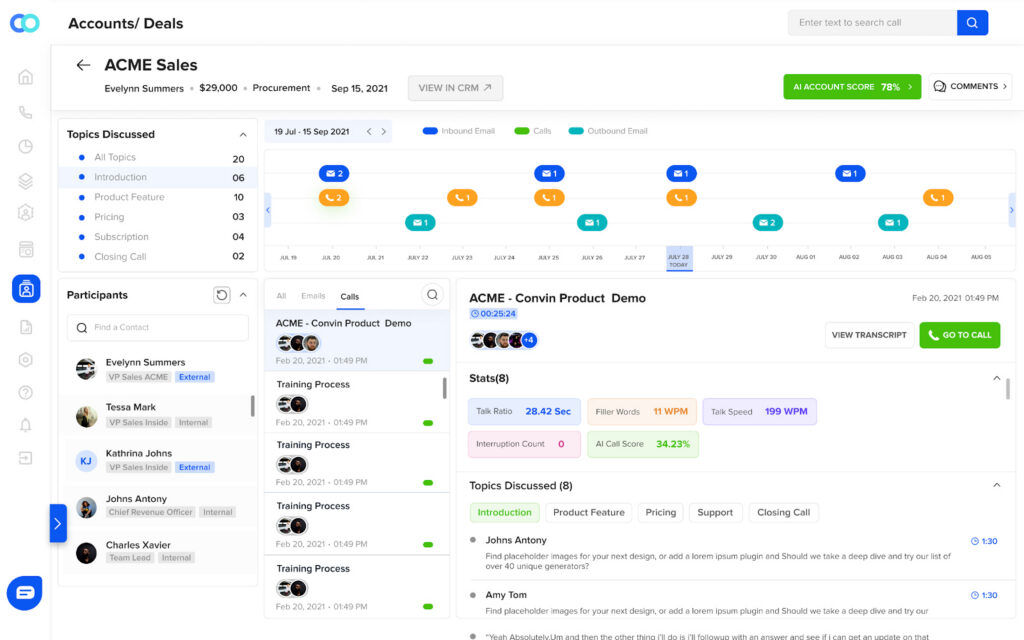Click the home icon in left sidebar
This screenshot has width=1024, height=640.
pyautogui.click(x=26, y=78)
